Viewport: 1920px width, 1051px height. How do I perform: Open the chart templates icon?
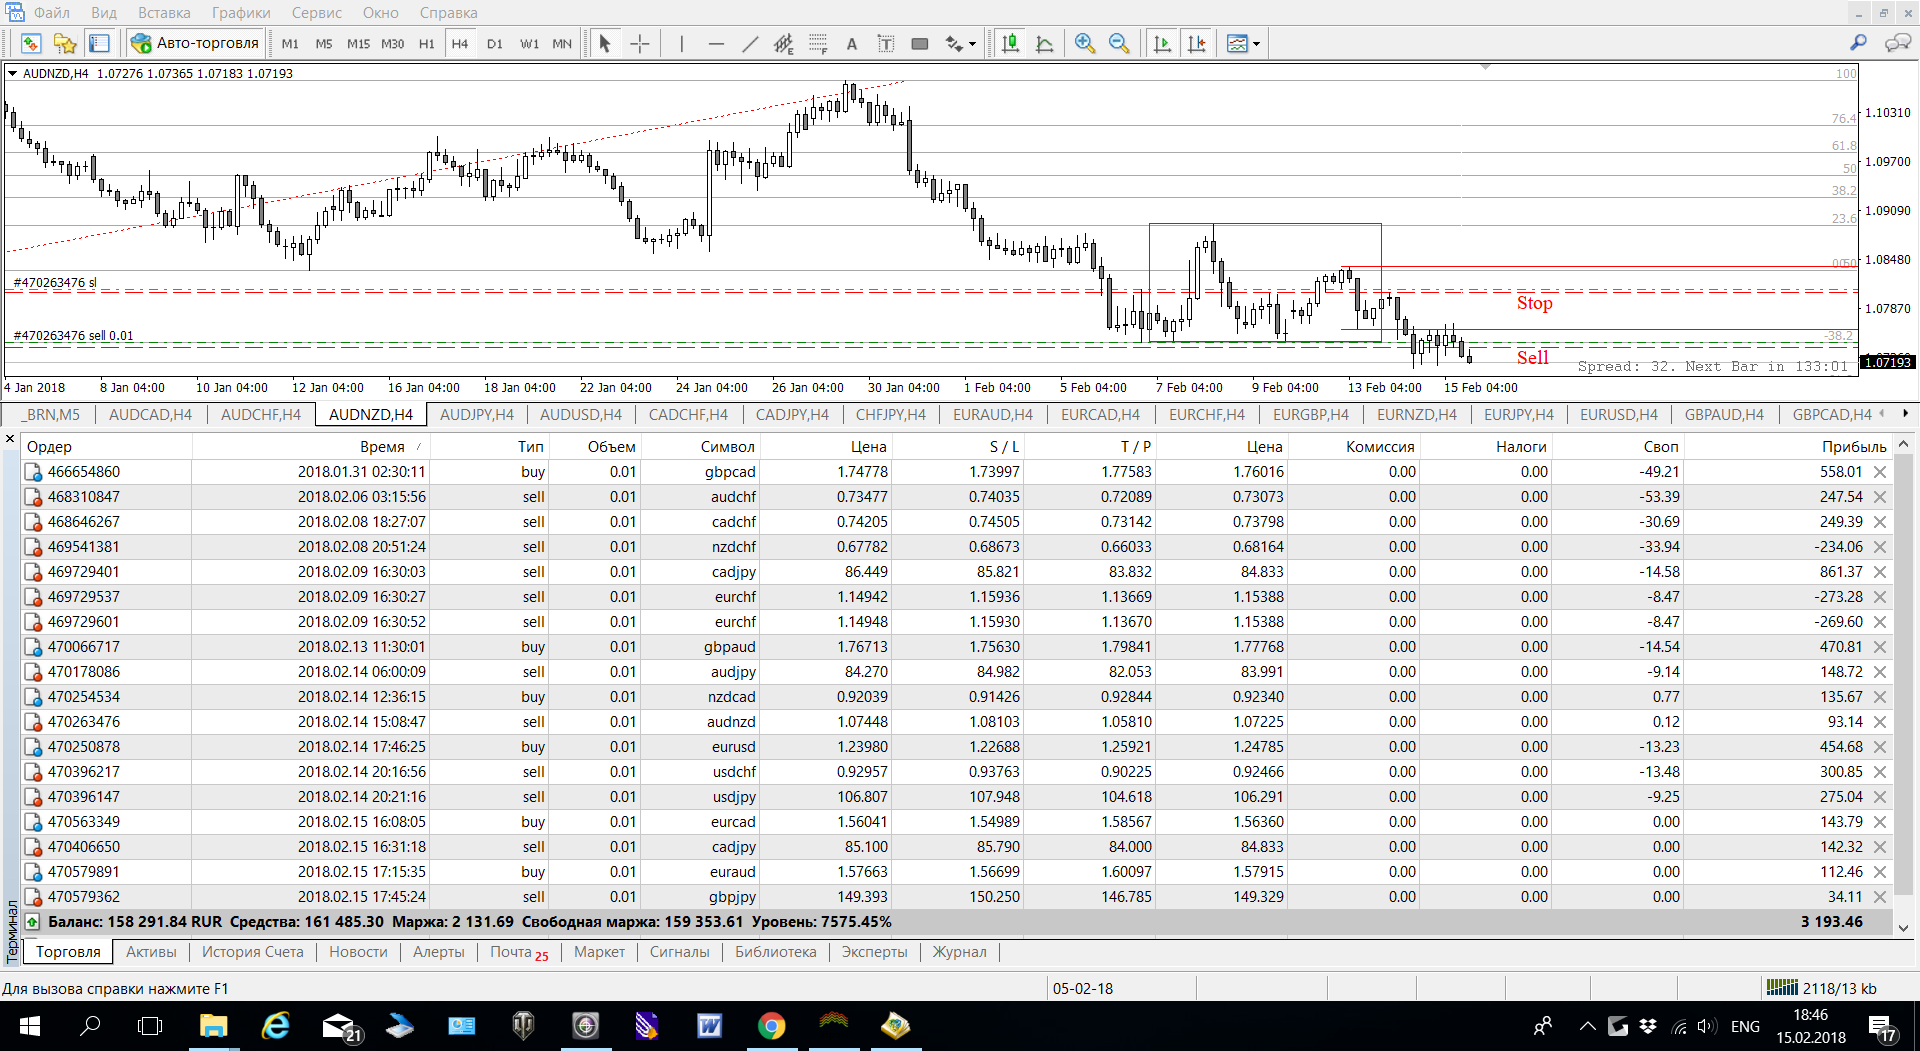point(1237,43)
